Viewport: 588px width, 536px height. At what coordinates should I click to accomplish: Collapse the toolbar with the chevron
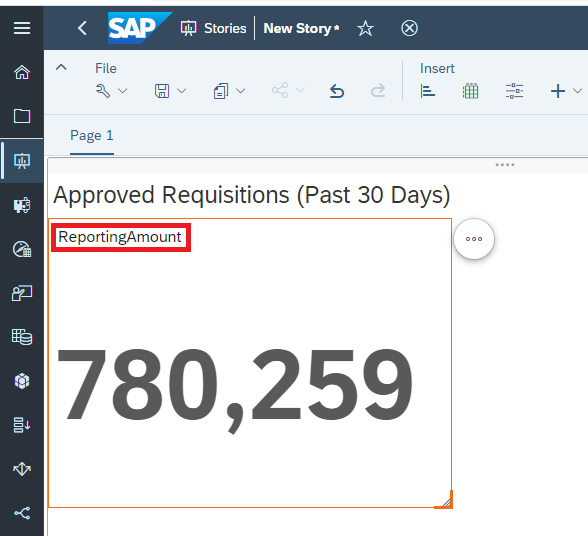coord(61,68)
